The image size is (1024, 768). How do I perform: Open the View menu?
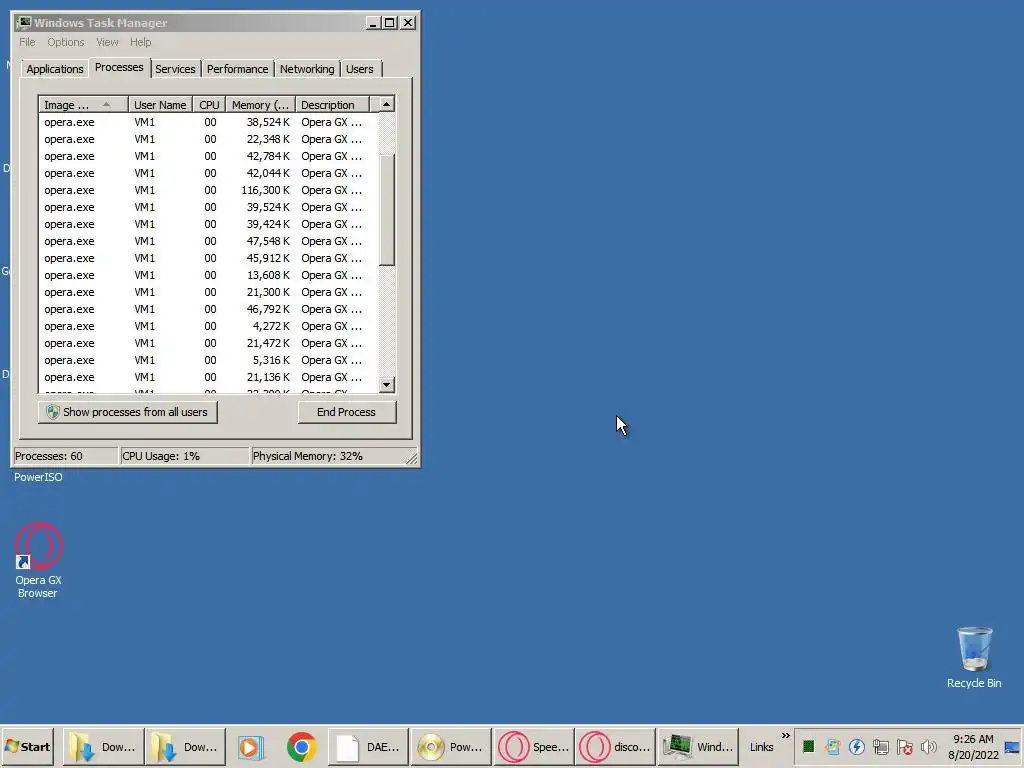[x=107, y=42]
